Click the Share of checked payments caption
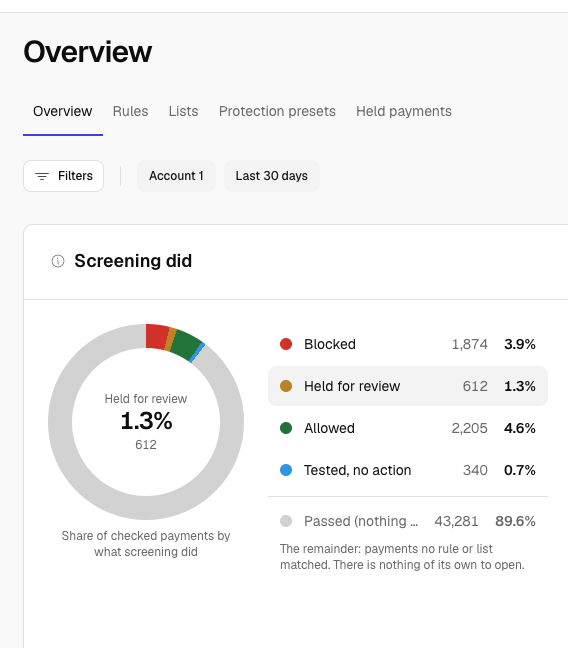The height and width of the screenshot is (648, 568). coord(146,544)
